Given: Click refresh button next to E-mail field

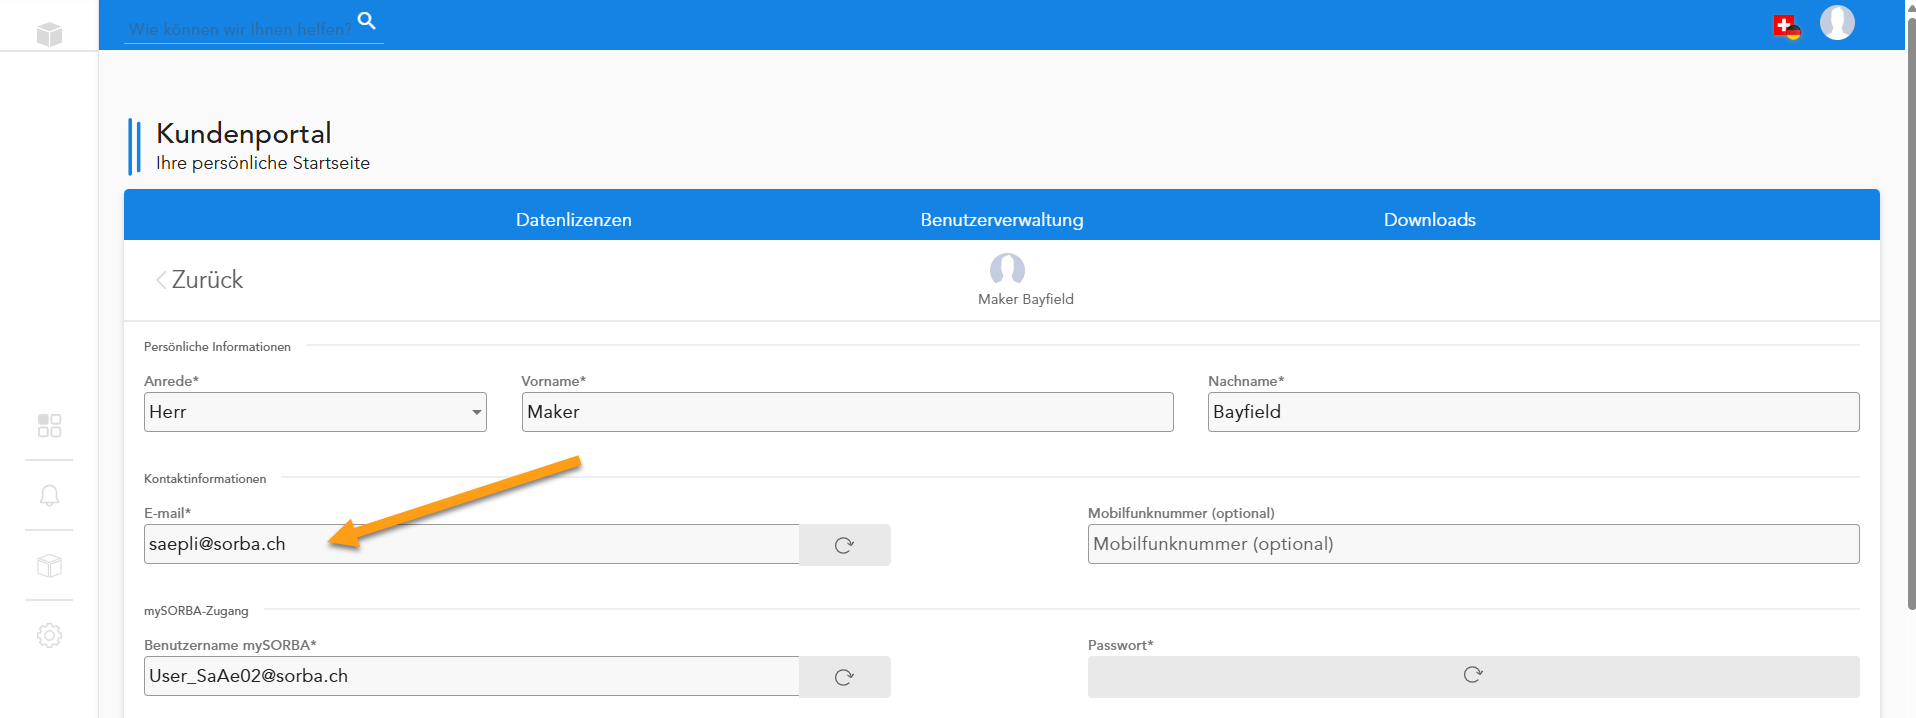Looking at the screenshot, I should click(845, 545).
